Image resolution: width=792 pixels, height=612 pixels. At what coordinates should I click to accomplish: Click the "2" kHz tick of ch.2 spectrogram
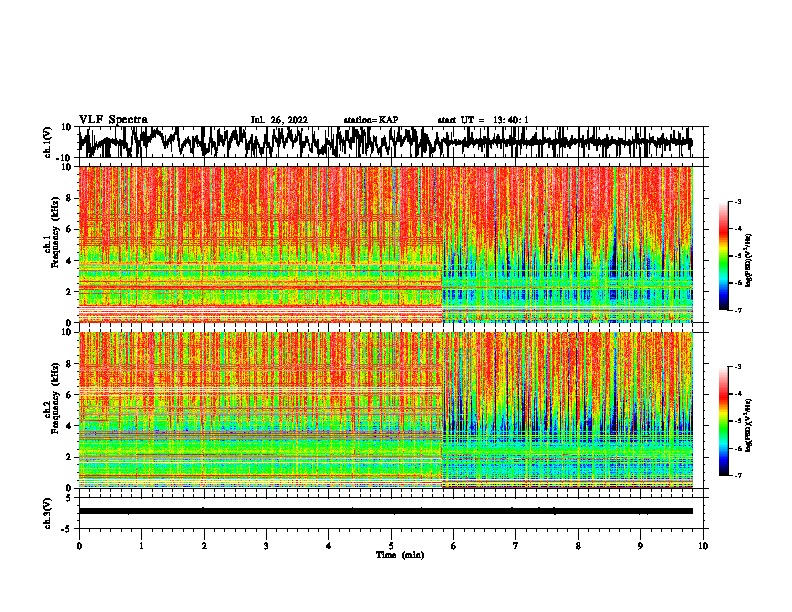click(x=69, y=457)
